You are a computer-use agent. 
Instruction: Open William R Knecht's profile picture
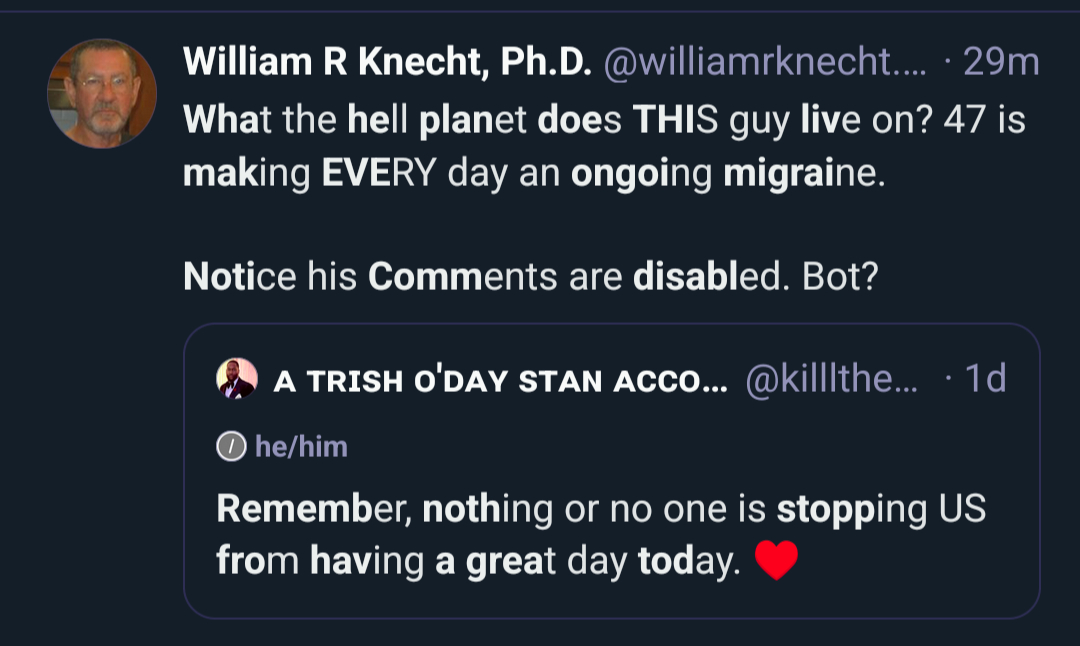tap(102, 93)
